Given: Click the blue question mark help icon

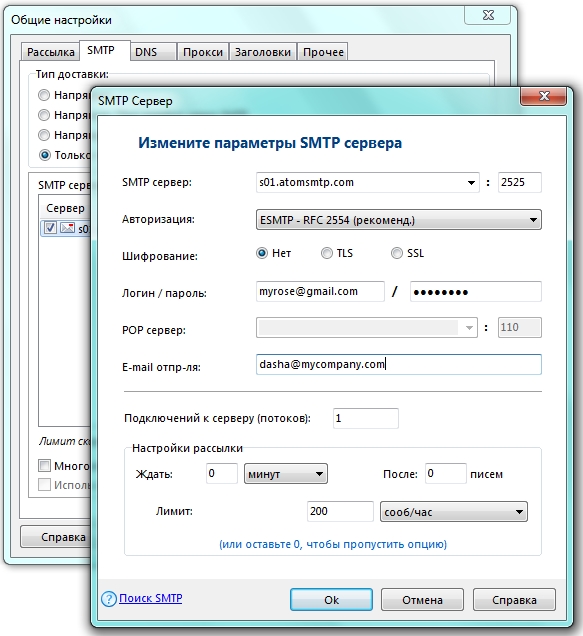Looking at the screenshot, I should click(x=109, y=599).
